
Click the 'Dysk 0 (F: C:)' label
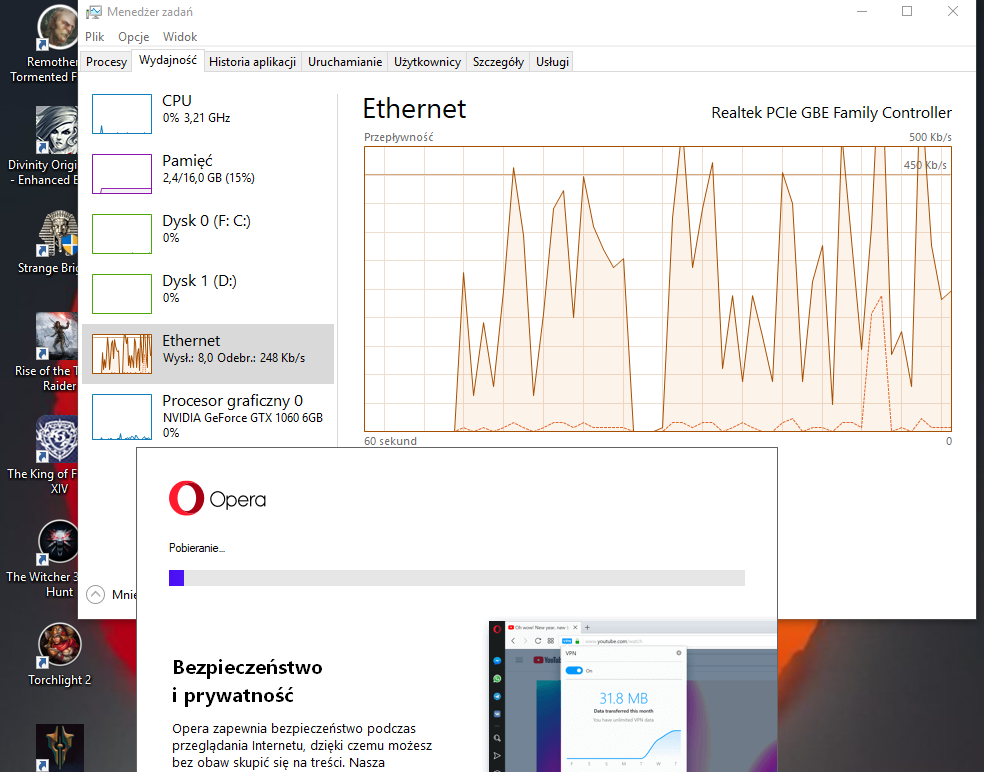tap(206, 221)
